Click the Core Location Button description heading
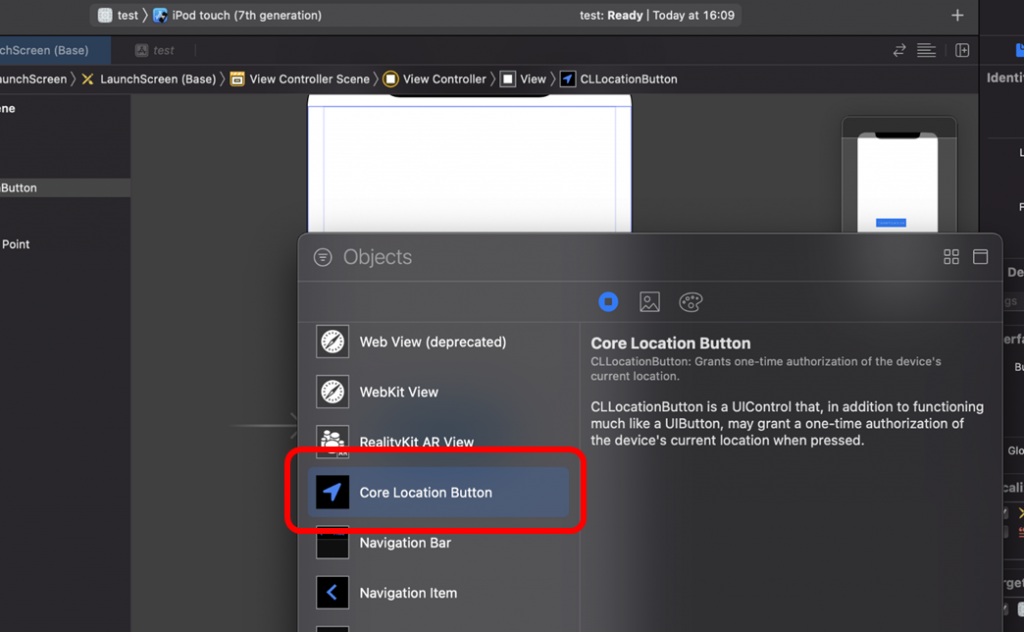Screen dimensions: 1024x632 pyautogui.click(x=671, y=343)
